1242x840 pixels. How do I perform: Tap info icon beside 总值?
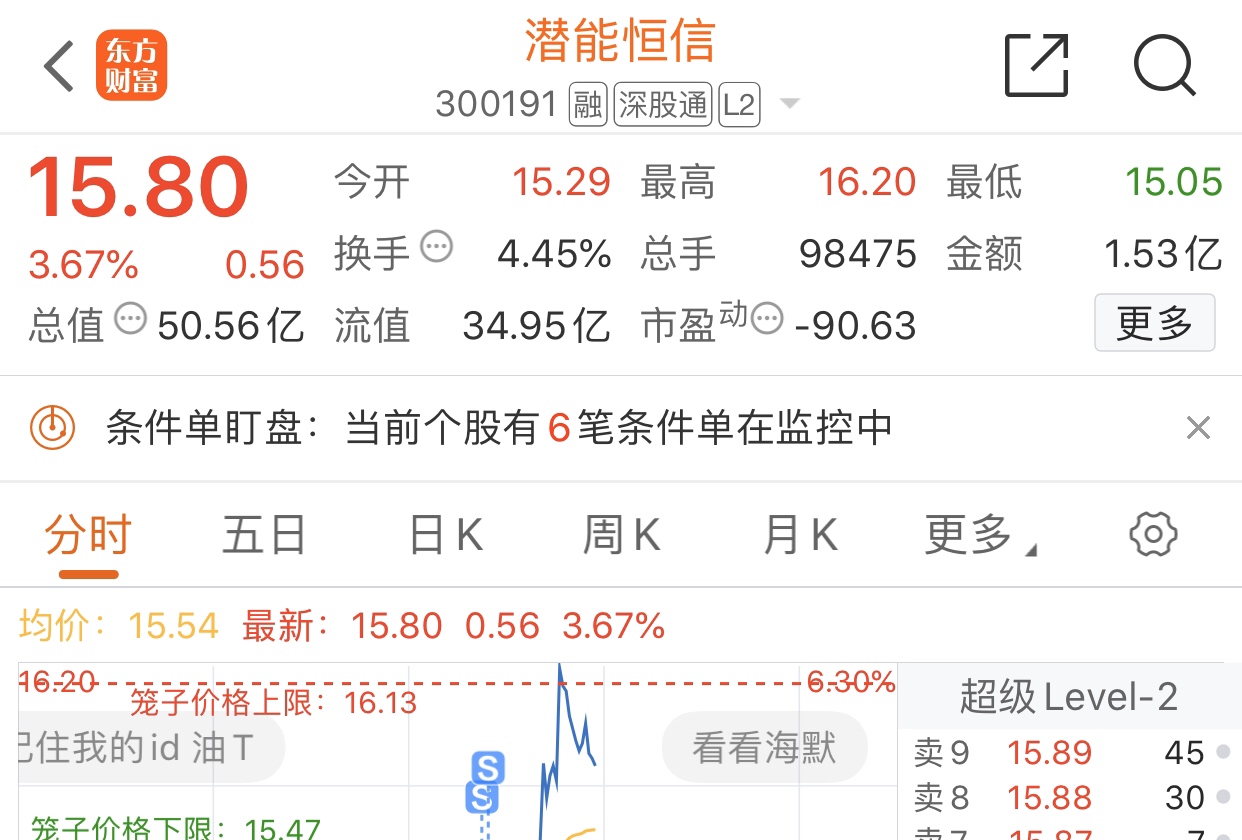(130, 320)
